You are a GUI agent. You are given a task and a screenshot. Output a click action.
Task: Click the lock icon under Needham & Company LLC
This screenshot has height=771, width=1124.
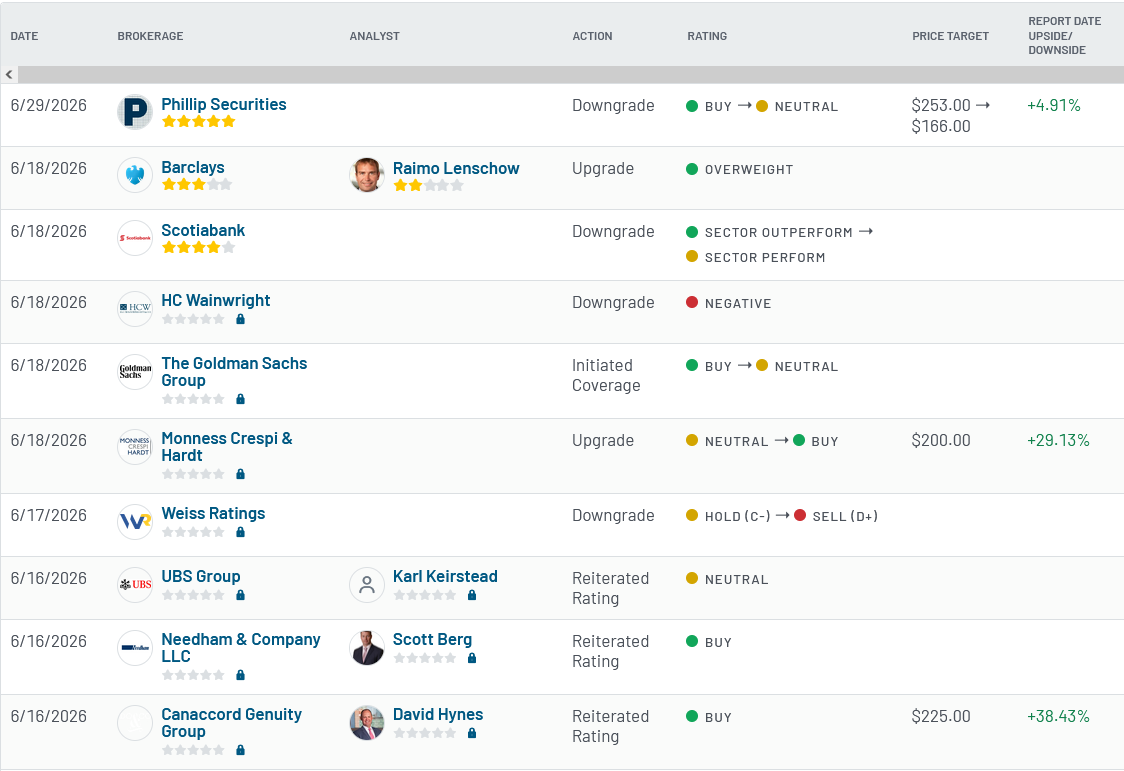point(241,674)
